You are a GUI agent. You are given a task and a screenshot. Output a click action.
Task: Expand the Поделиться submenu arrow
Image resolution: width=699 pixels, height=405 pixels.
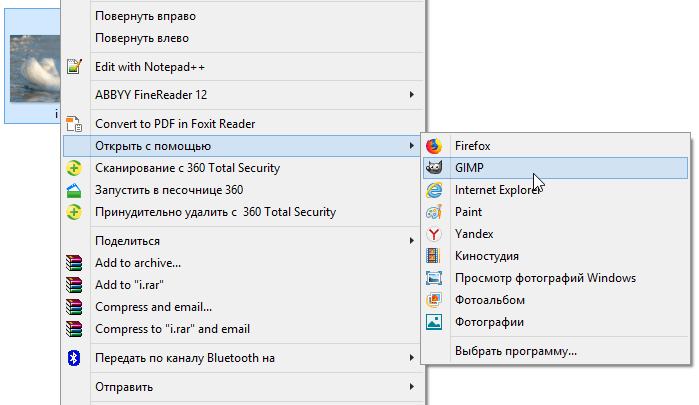pos(411,241)
